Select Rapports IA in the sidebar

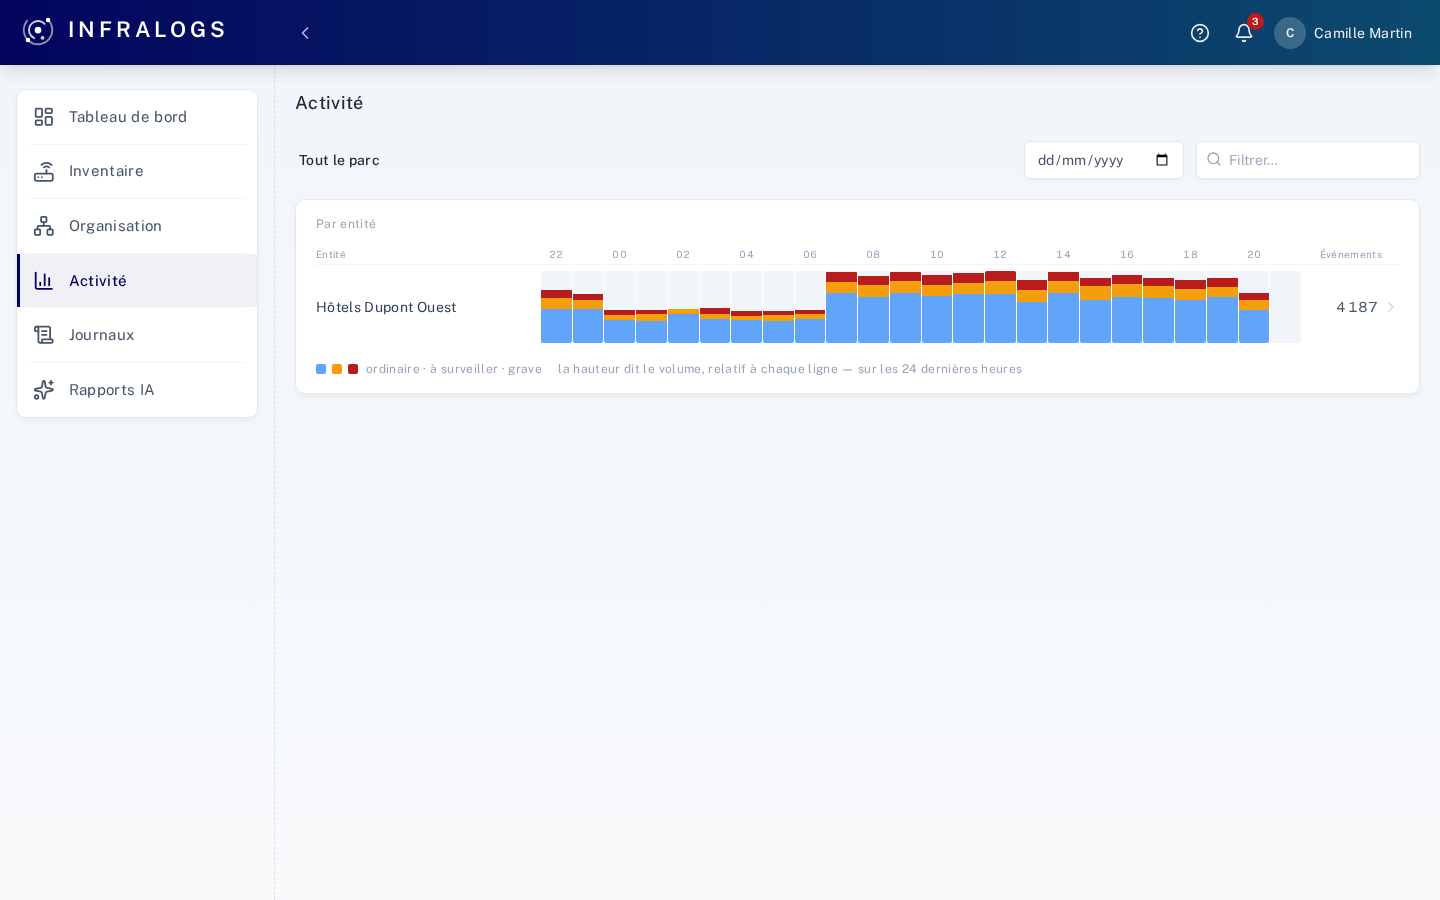137,390
